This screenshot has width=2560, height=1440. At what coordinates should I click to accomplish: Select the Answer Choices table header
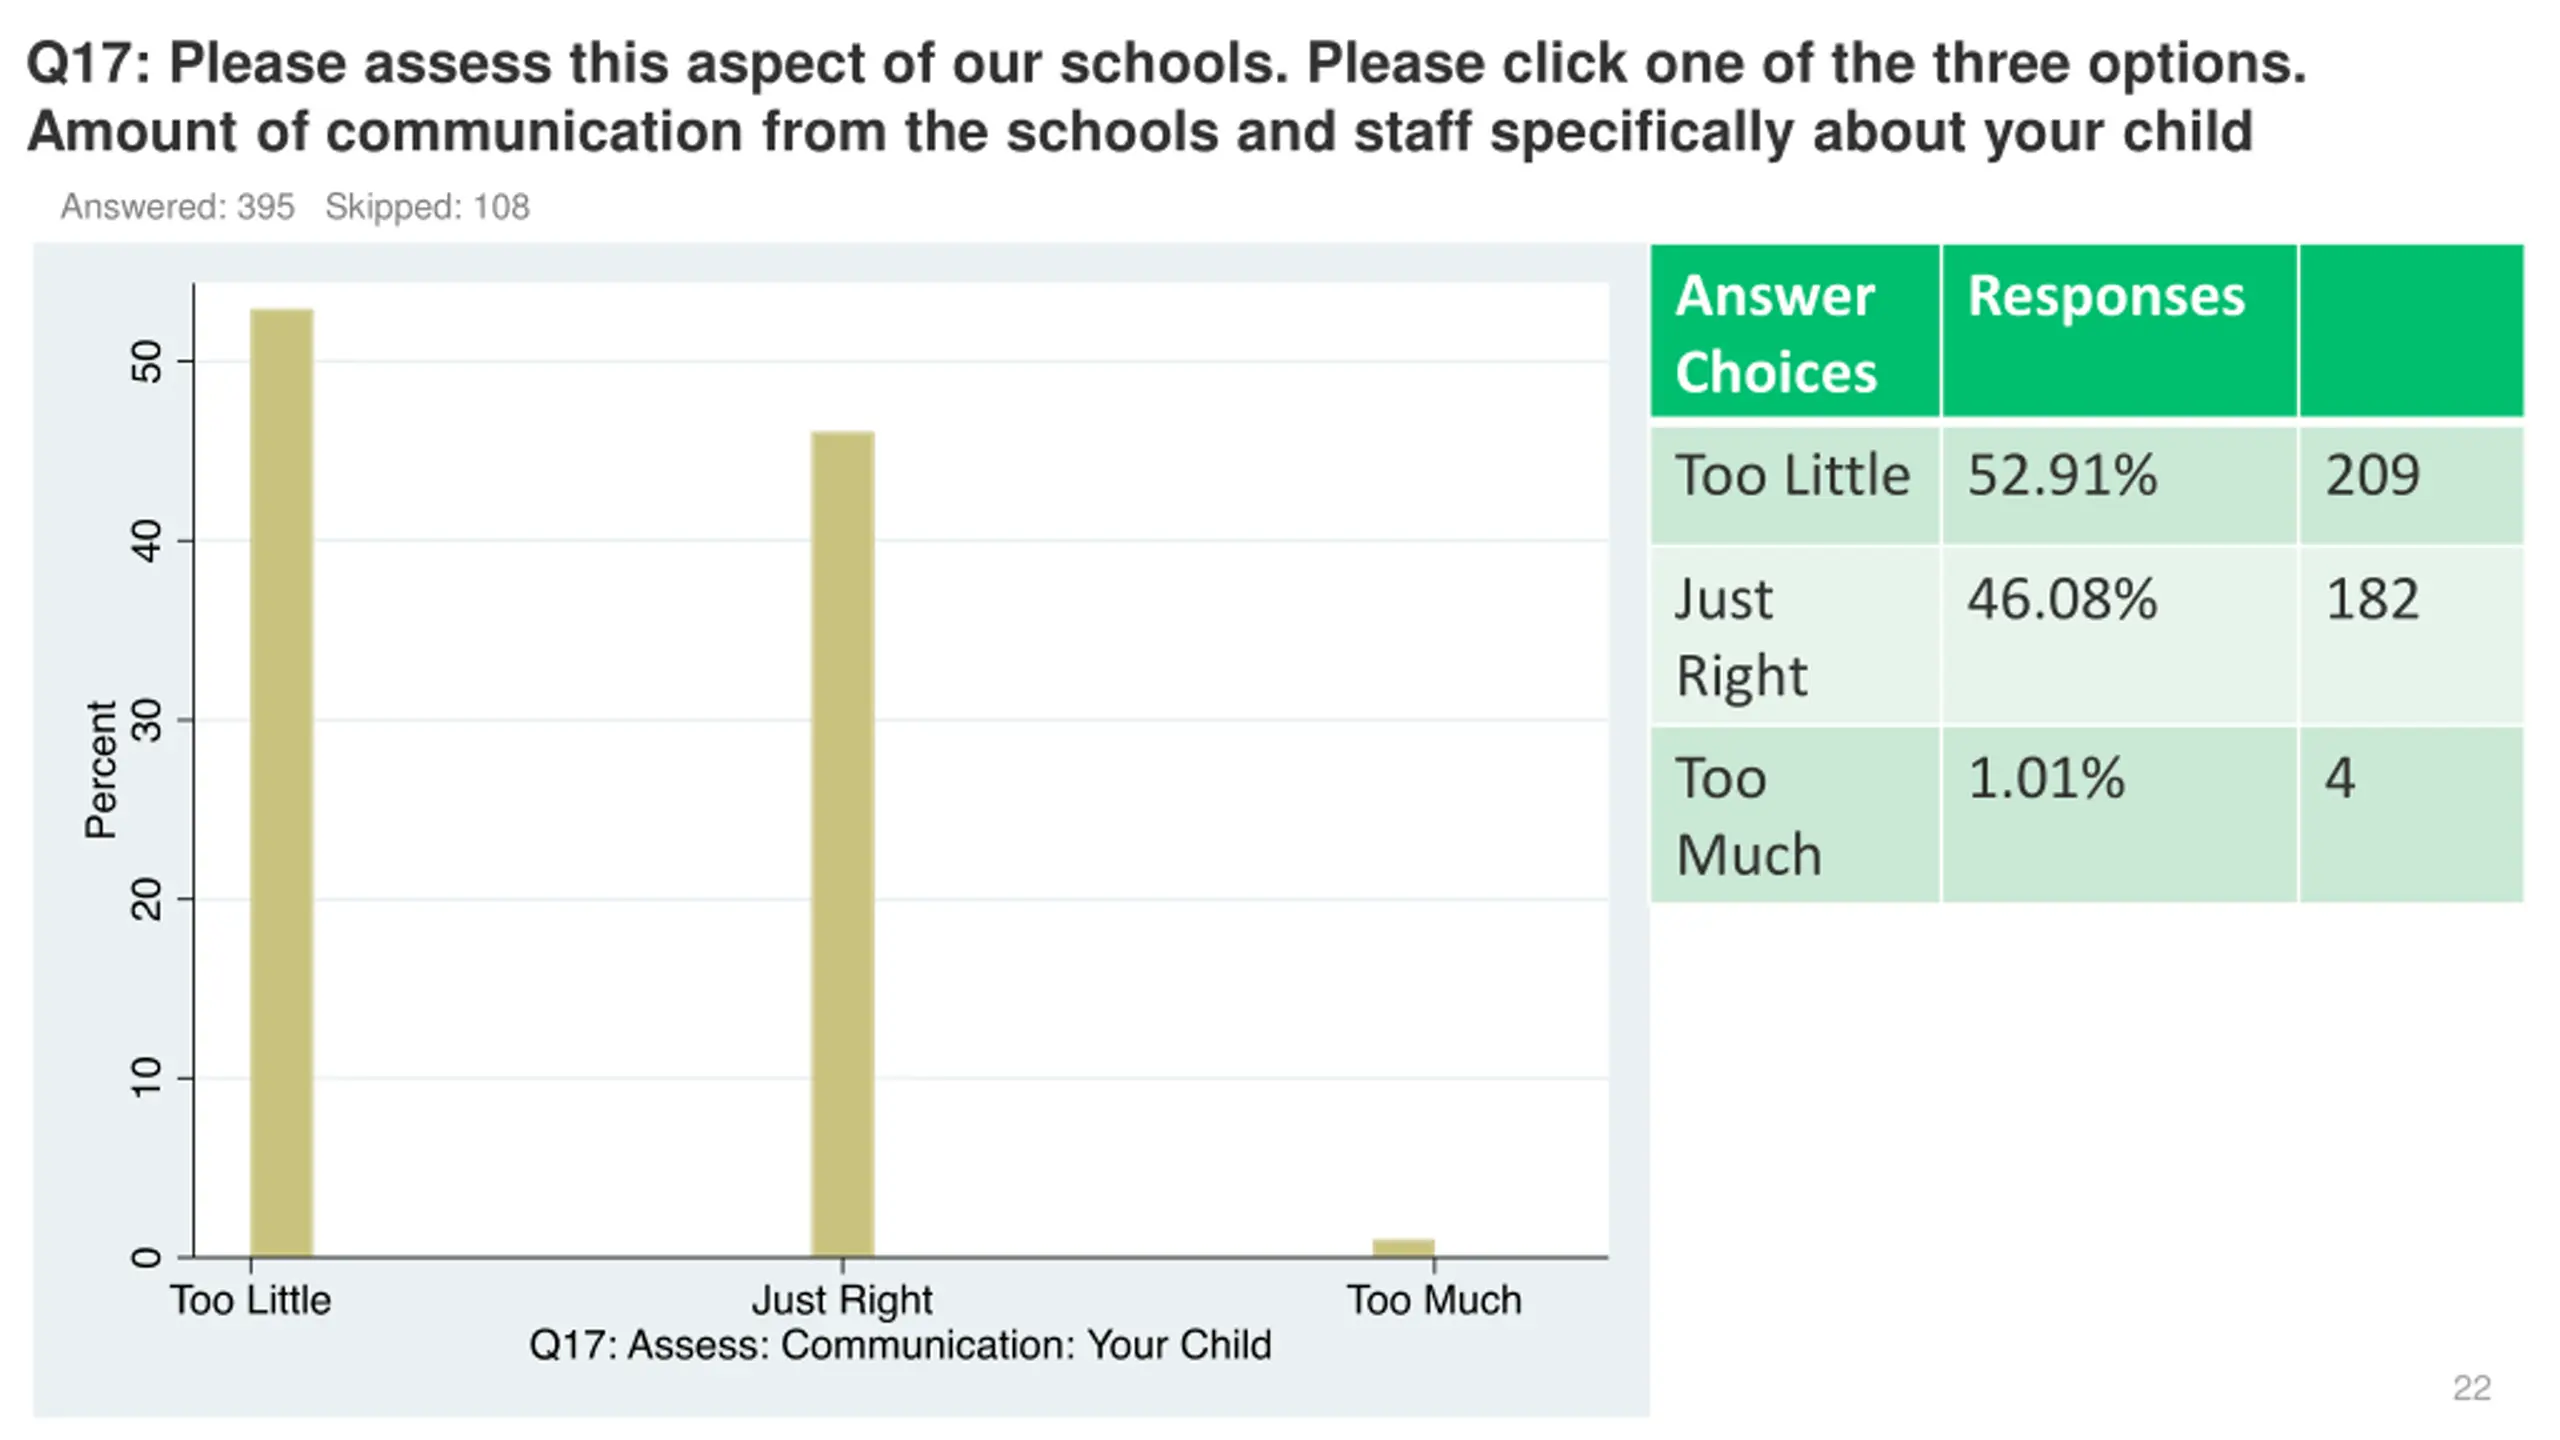coord(1795,331)
